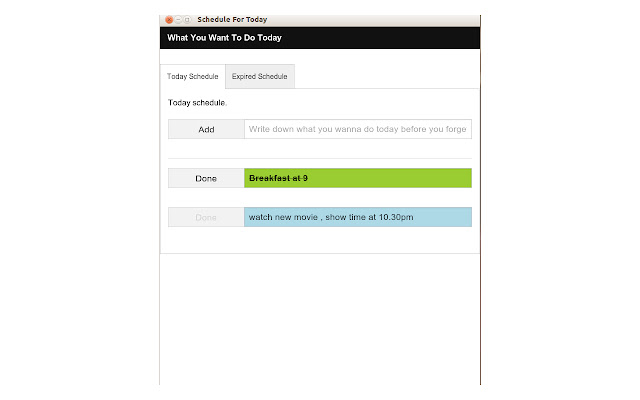The height and width of the screenshot is (400, 640).
Task: Open the Expired Schedule tab
Action: (x=260, y=76)
